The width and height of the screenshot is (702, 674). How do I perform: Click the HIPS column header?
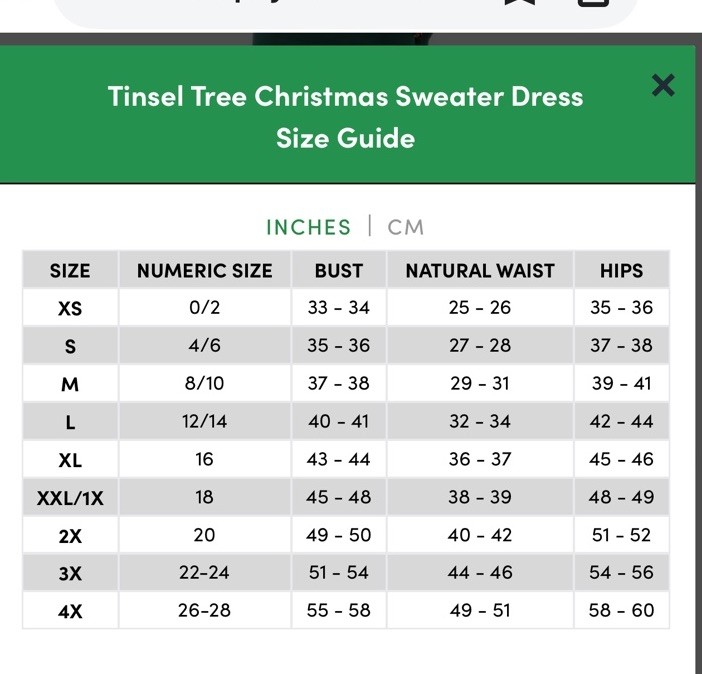621,270
